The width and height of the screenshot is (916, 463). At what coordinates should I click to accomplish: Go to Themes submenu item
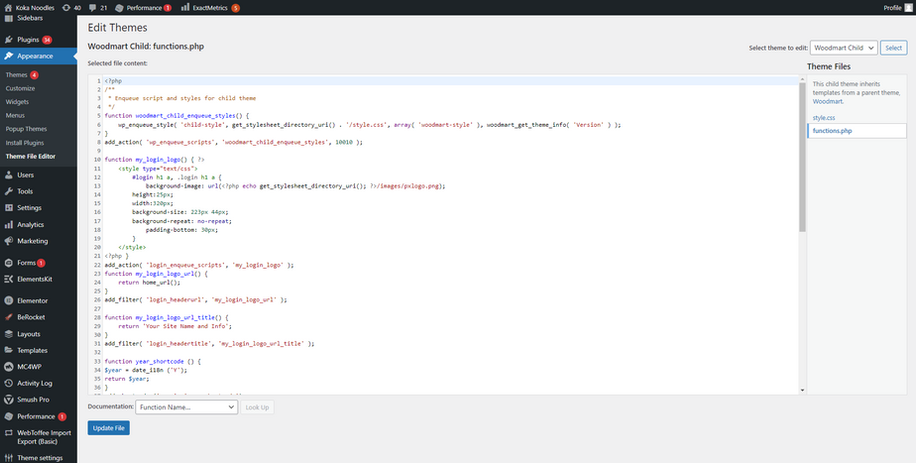point(16,75)
